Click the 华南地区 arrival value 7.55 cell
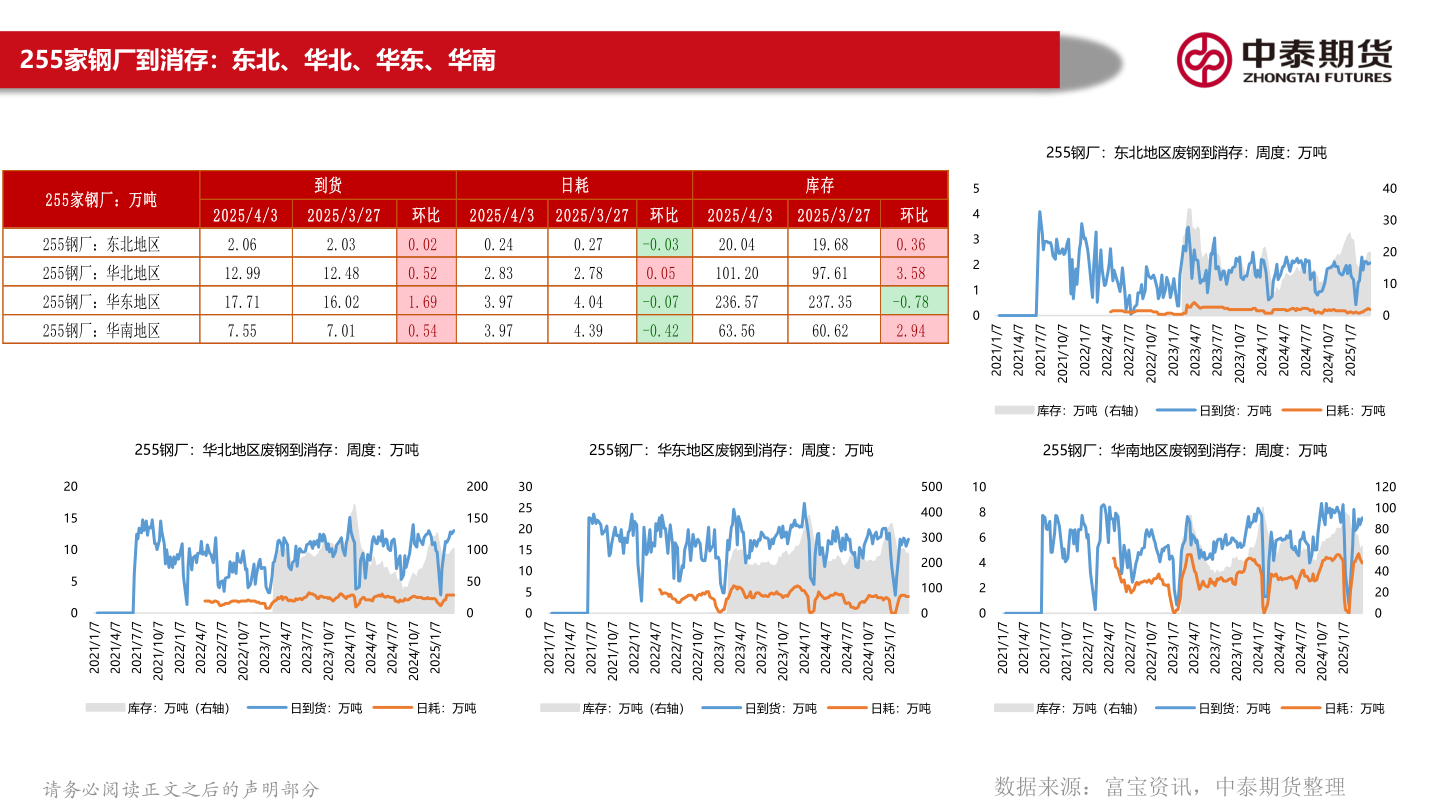 (244, 331)
